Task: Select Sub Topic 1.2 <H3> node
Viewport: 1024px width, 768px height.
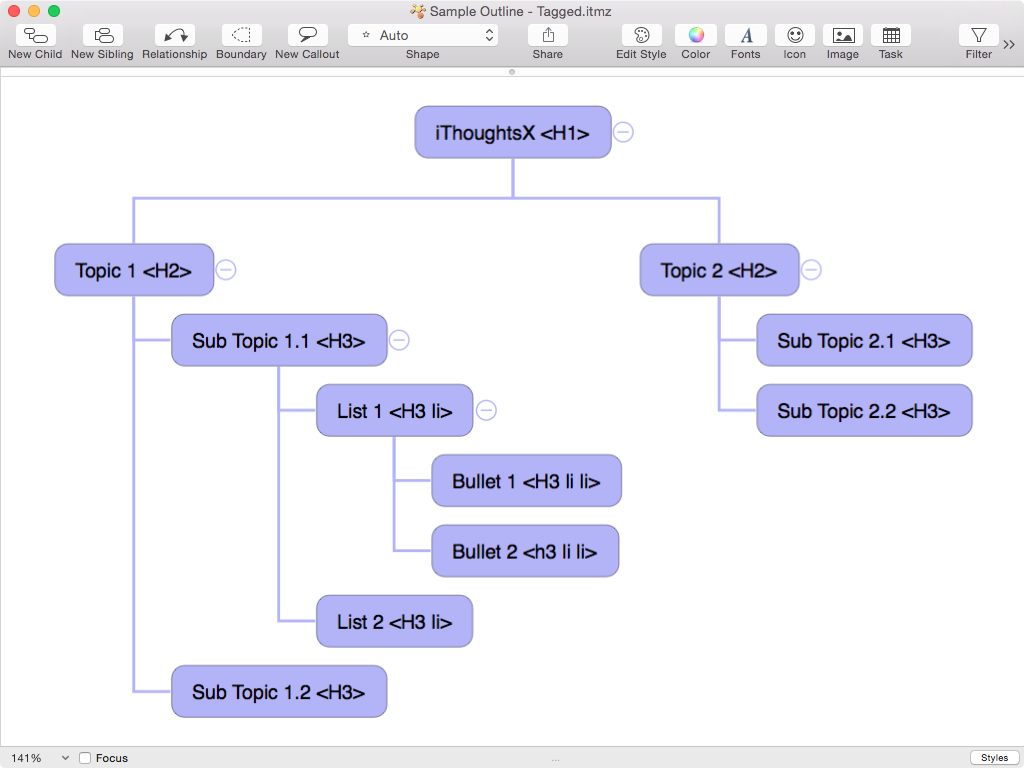Action: coord(280,692)
